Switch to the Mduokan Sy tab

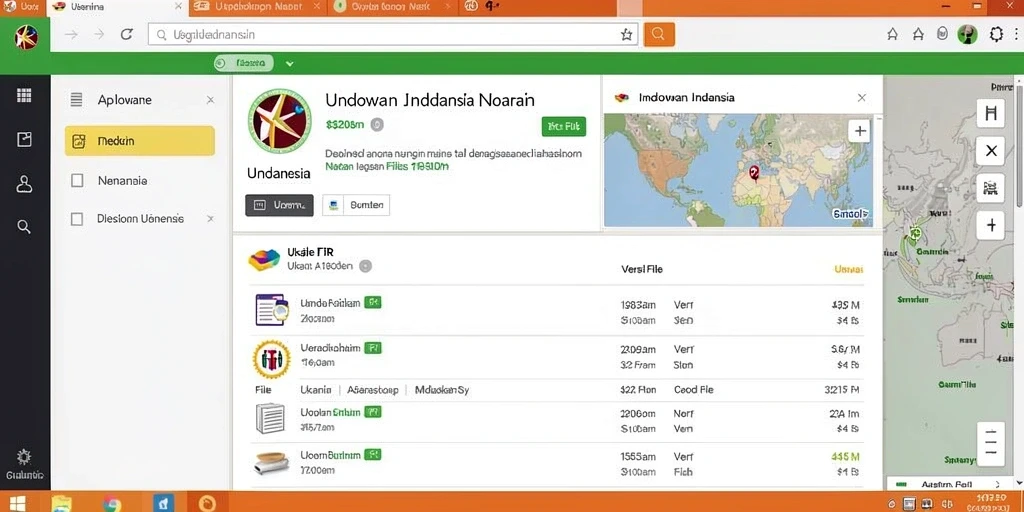(442, 390)
